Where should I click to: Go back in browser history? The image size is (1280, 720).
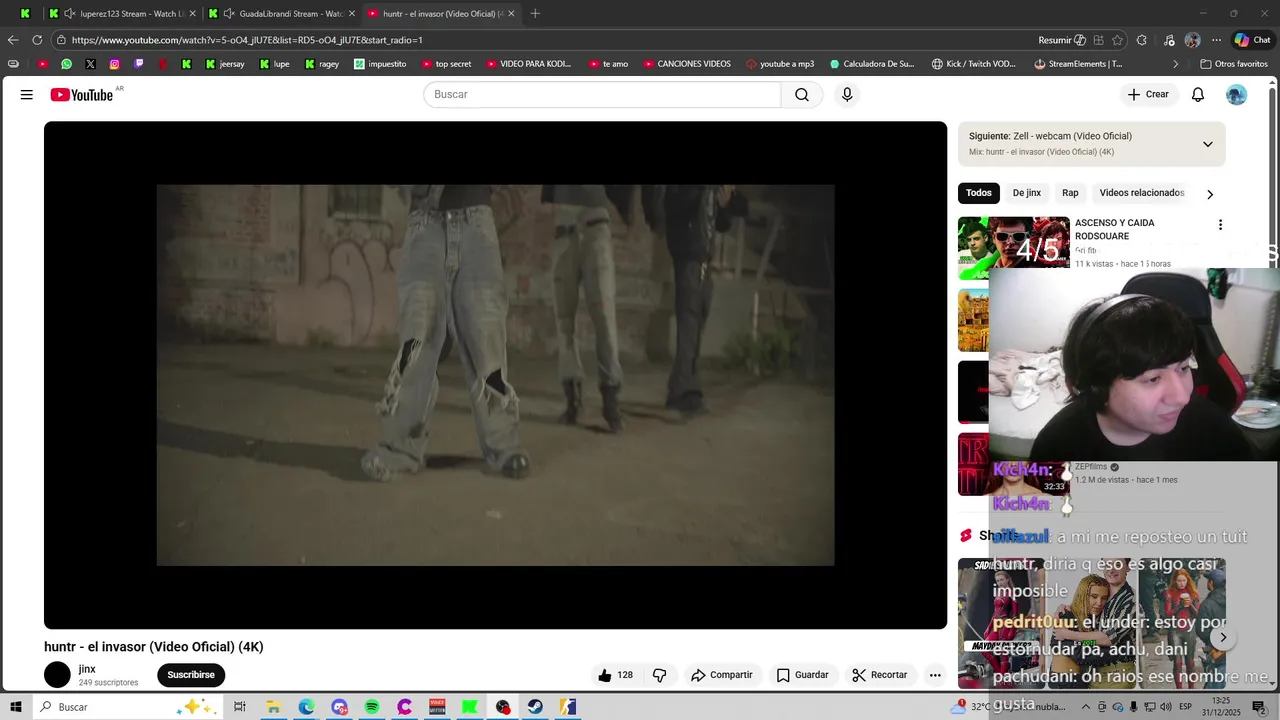(x=13, y=40)
